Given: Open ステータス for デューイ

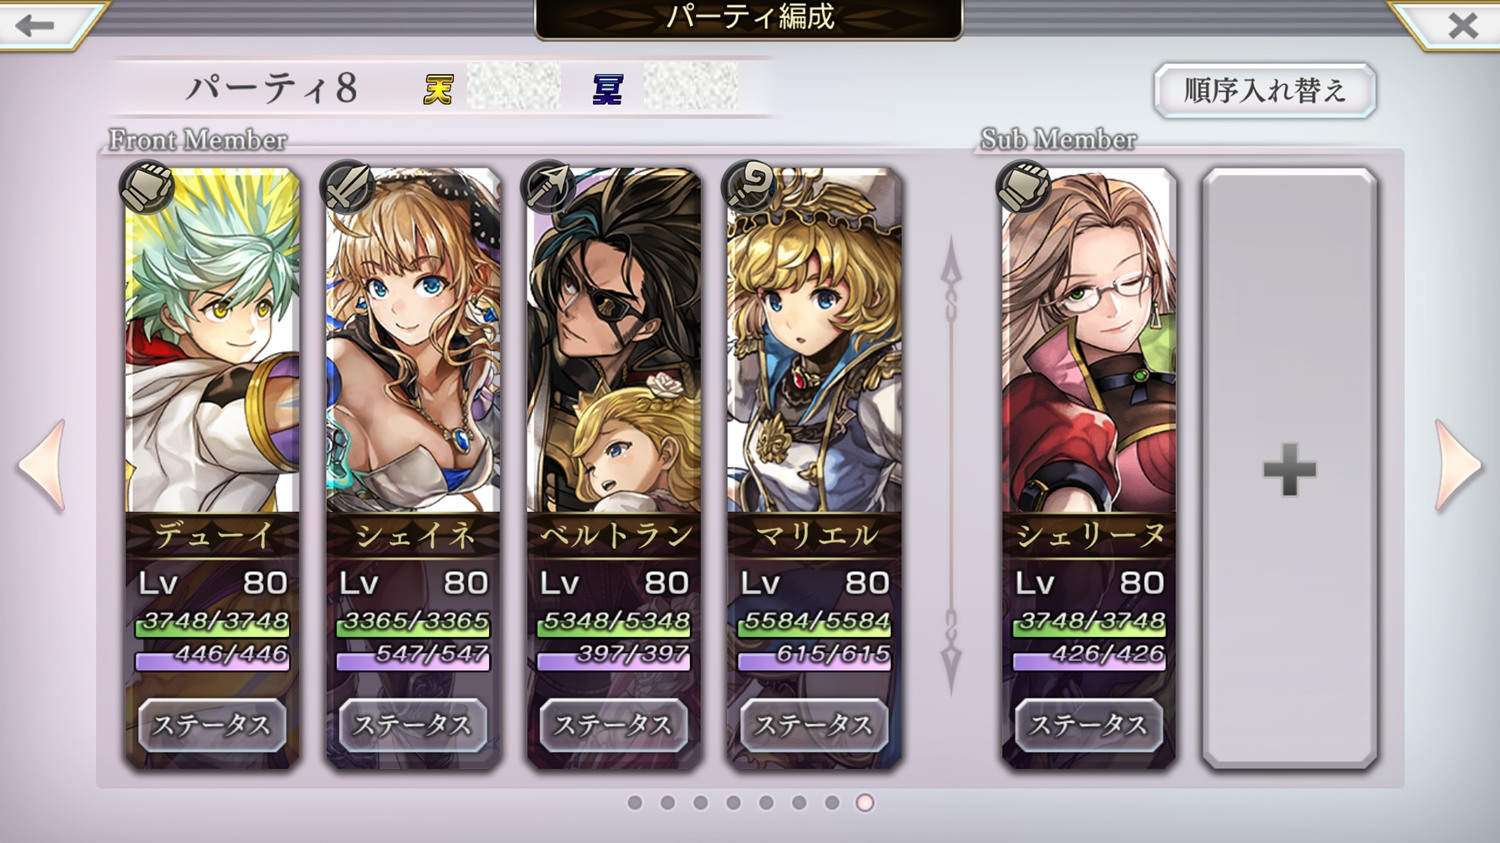Looking at the screenshot, I should [x=212, y=725].
